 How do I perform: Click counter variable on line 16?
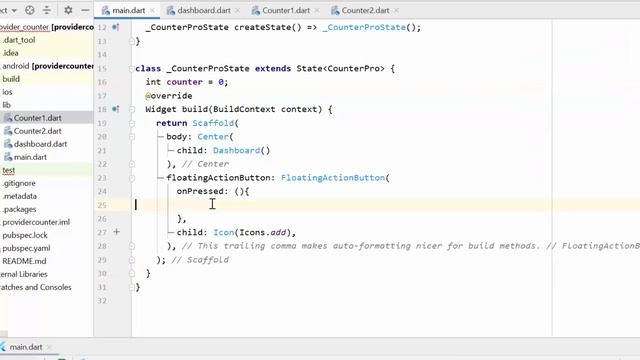(x=184, y=82)
